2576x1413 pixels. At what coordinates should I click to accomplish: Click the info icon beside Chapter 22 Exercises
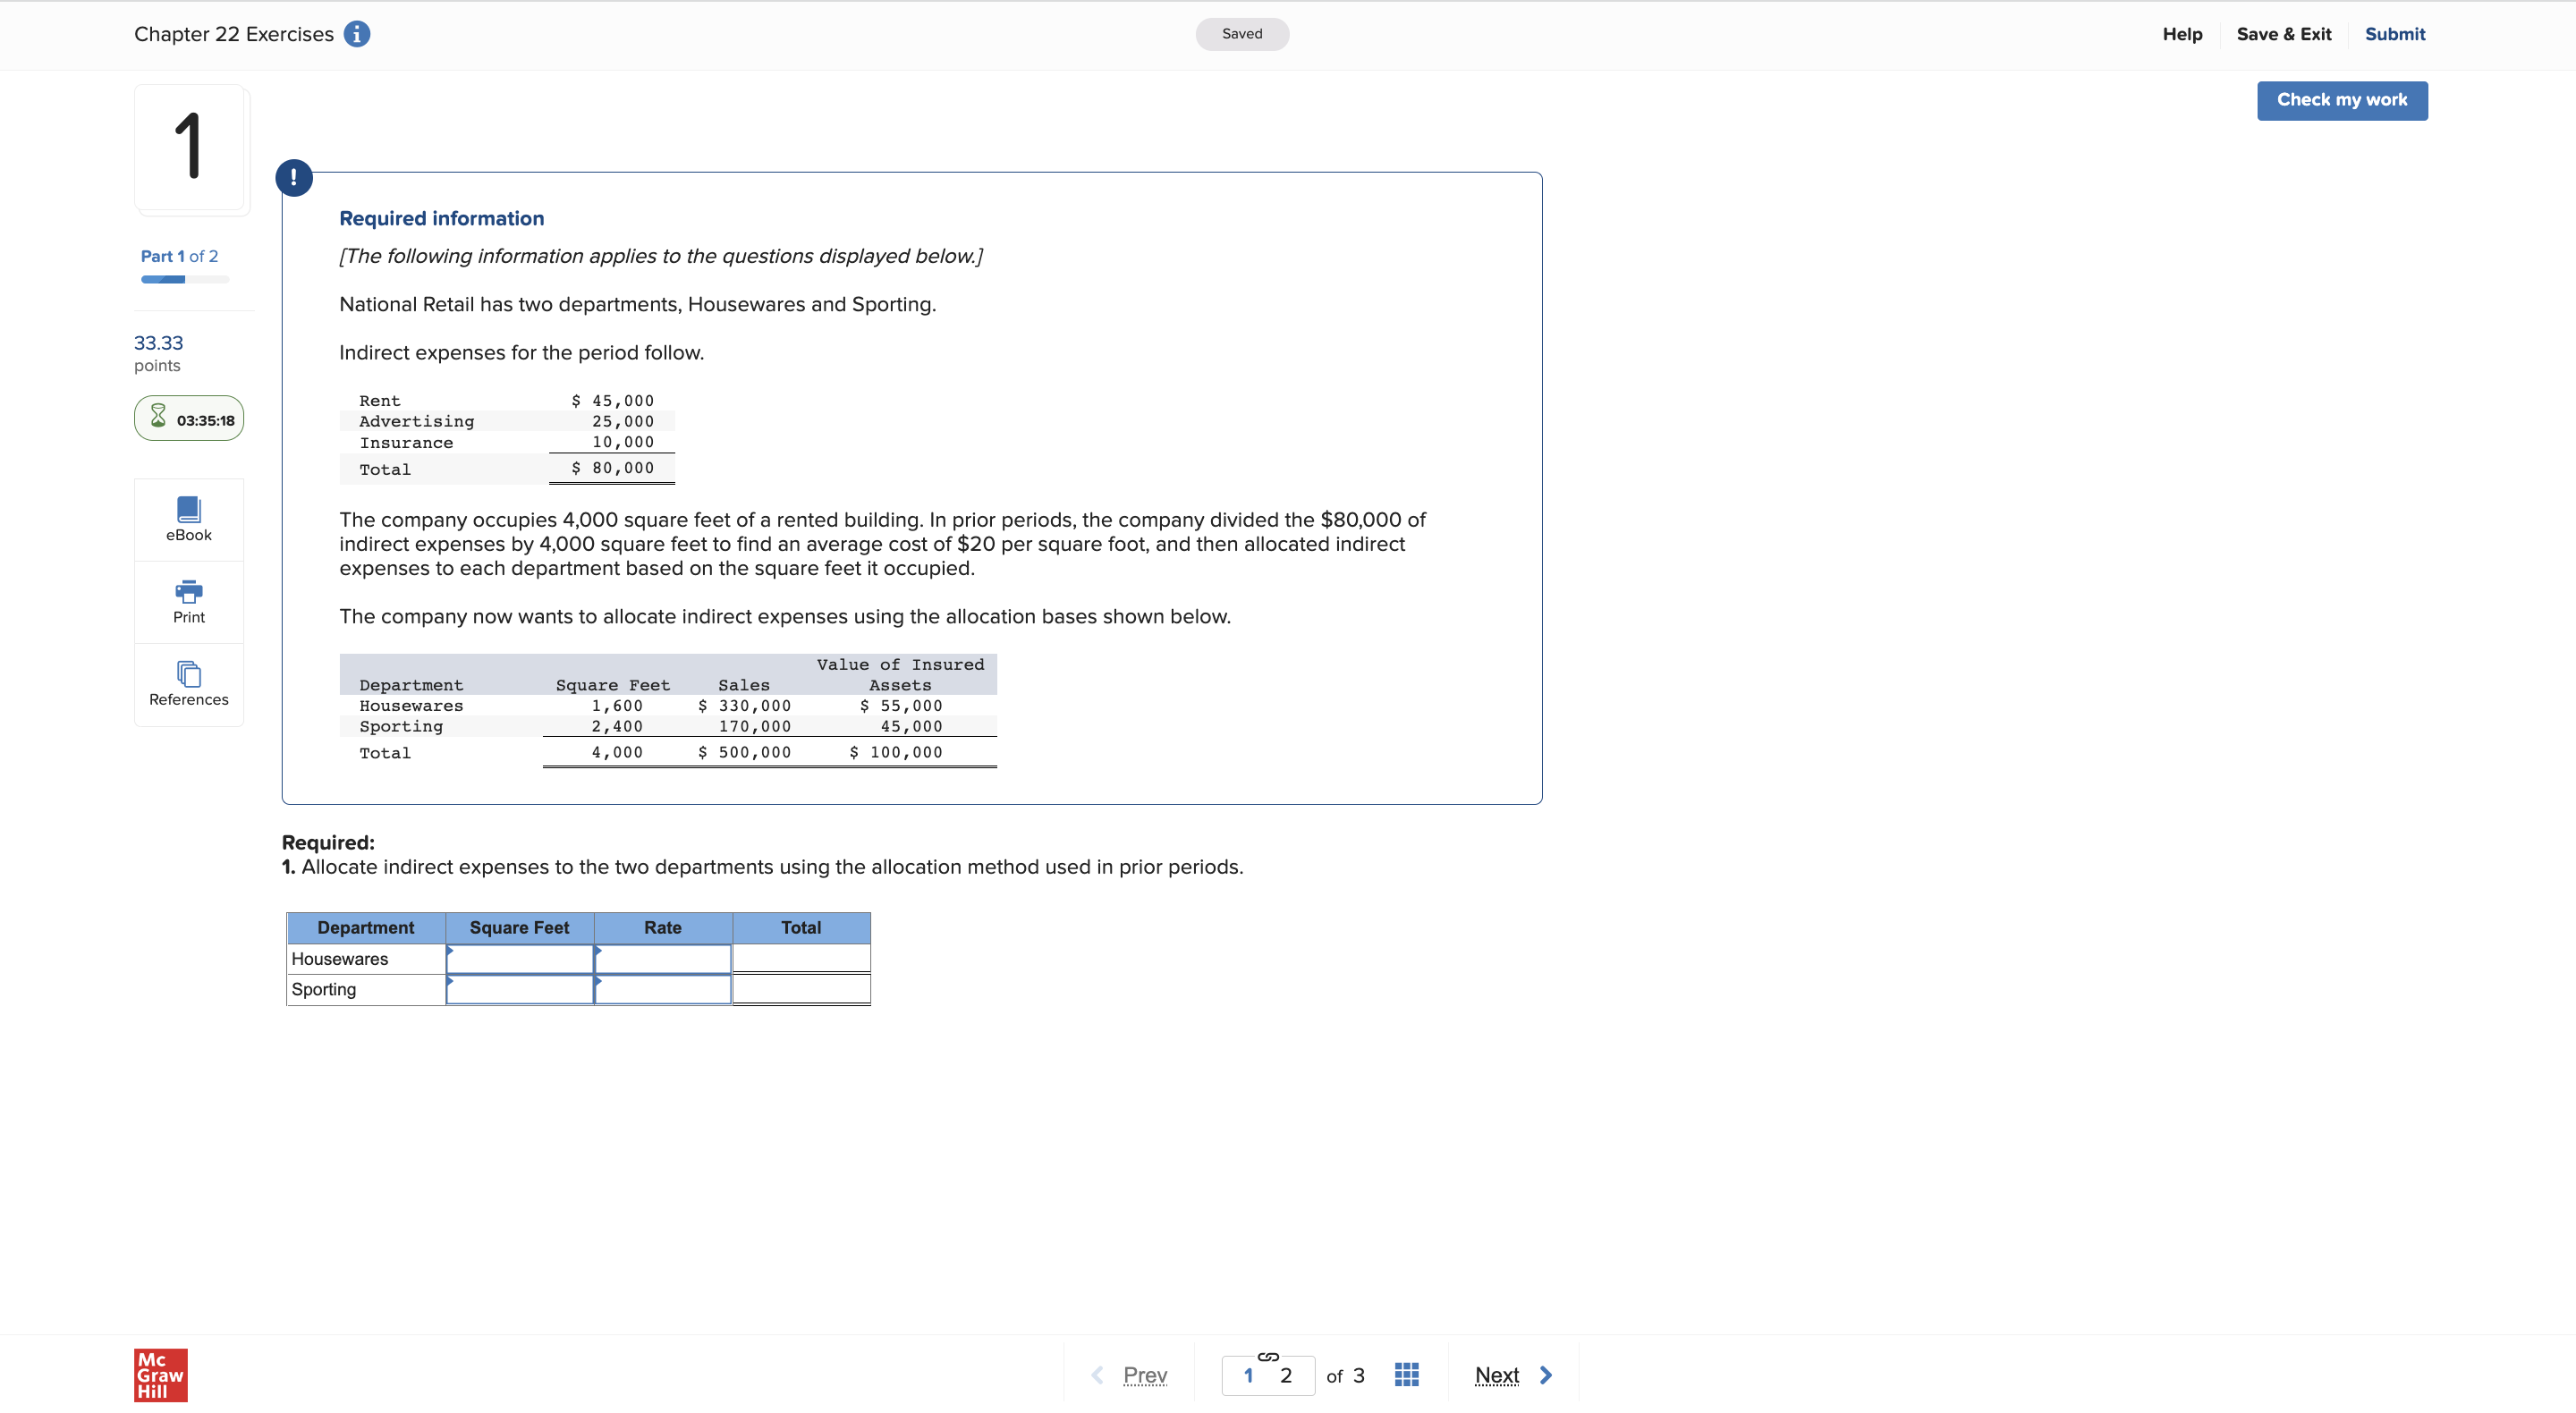[356, 33]
